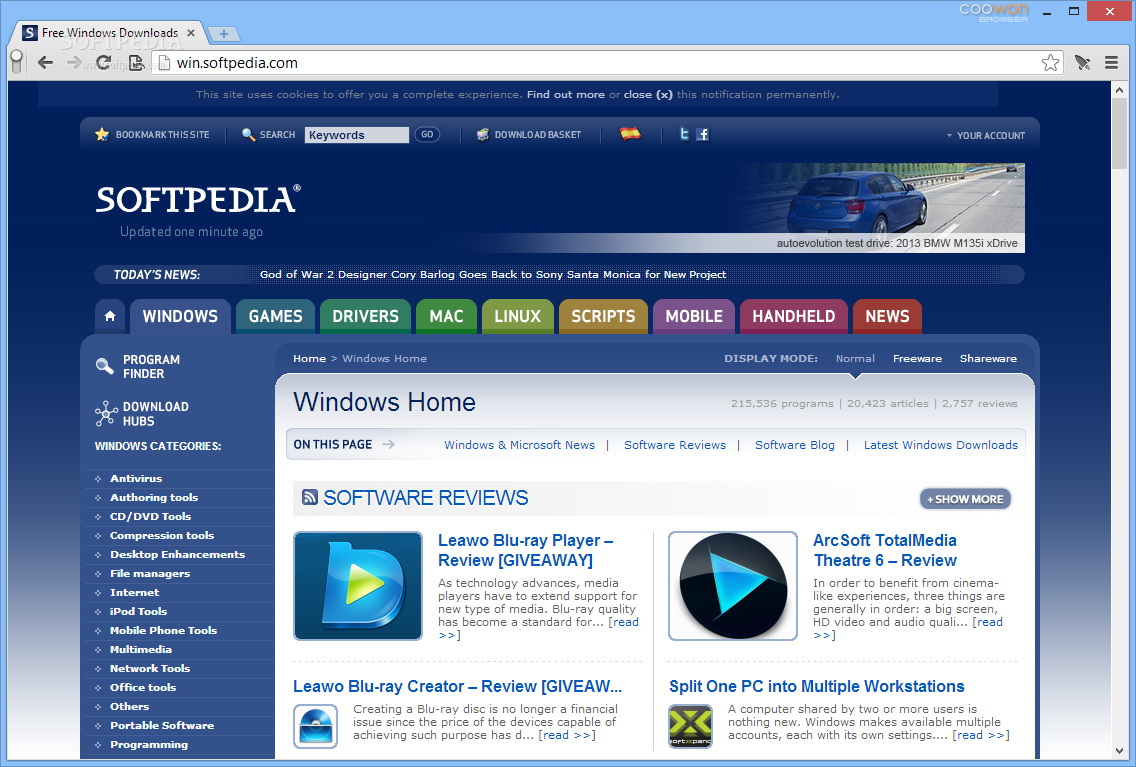Image resolution: width=1136 pixels, height=767 pixels.
Task: Click Find out more in cookie notice
Action: click(x=566, y=94)
